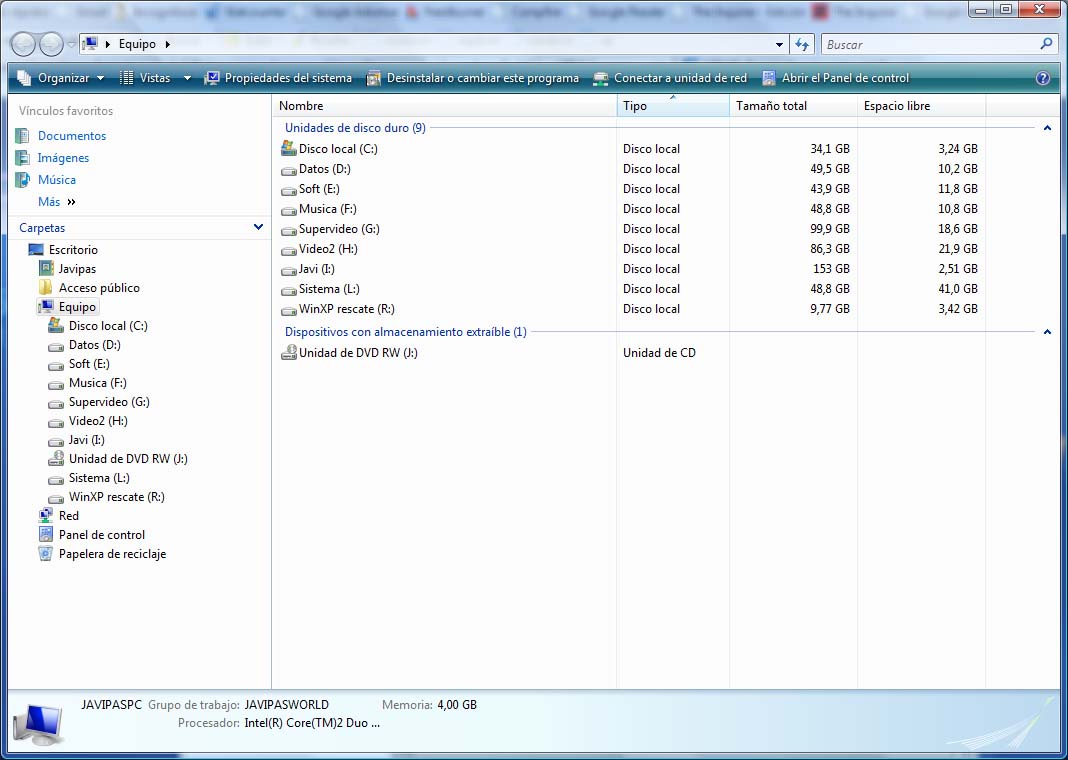Collapse the Carpetas panel chevron
Viewport: 1068px width, 760px height.
click(x=258, y=228)
